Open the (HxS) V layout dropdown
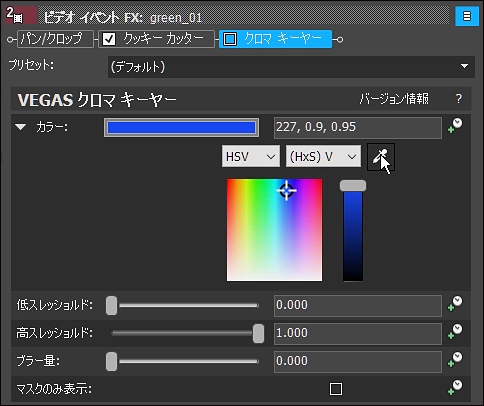The height and width of the screenshot is (406, 484). [x=323, y=156]
